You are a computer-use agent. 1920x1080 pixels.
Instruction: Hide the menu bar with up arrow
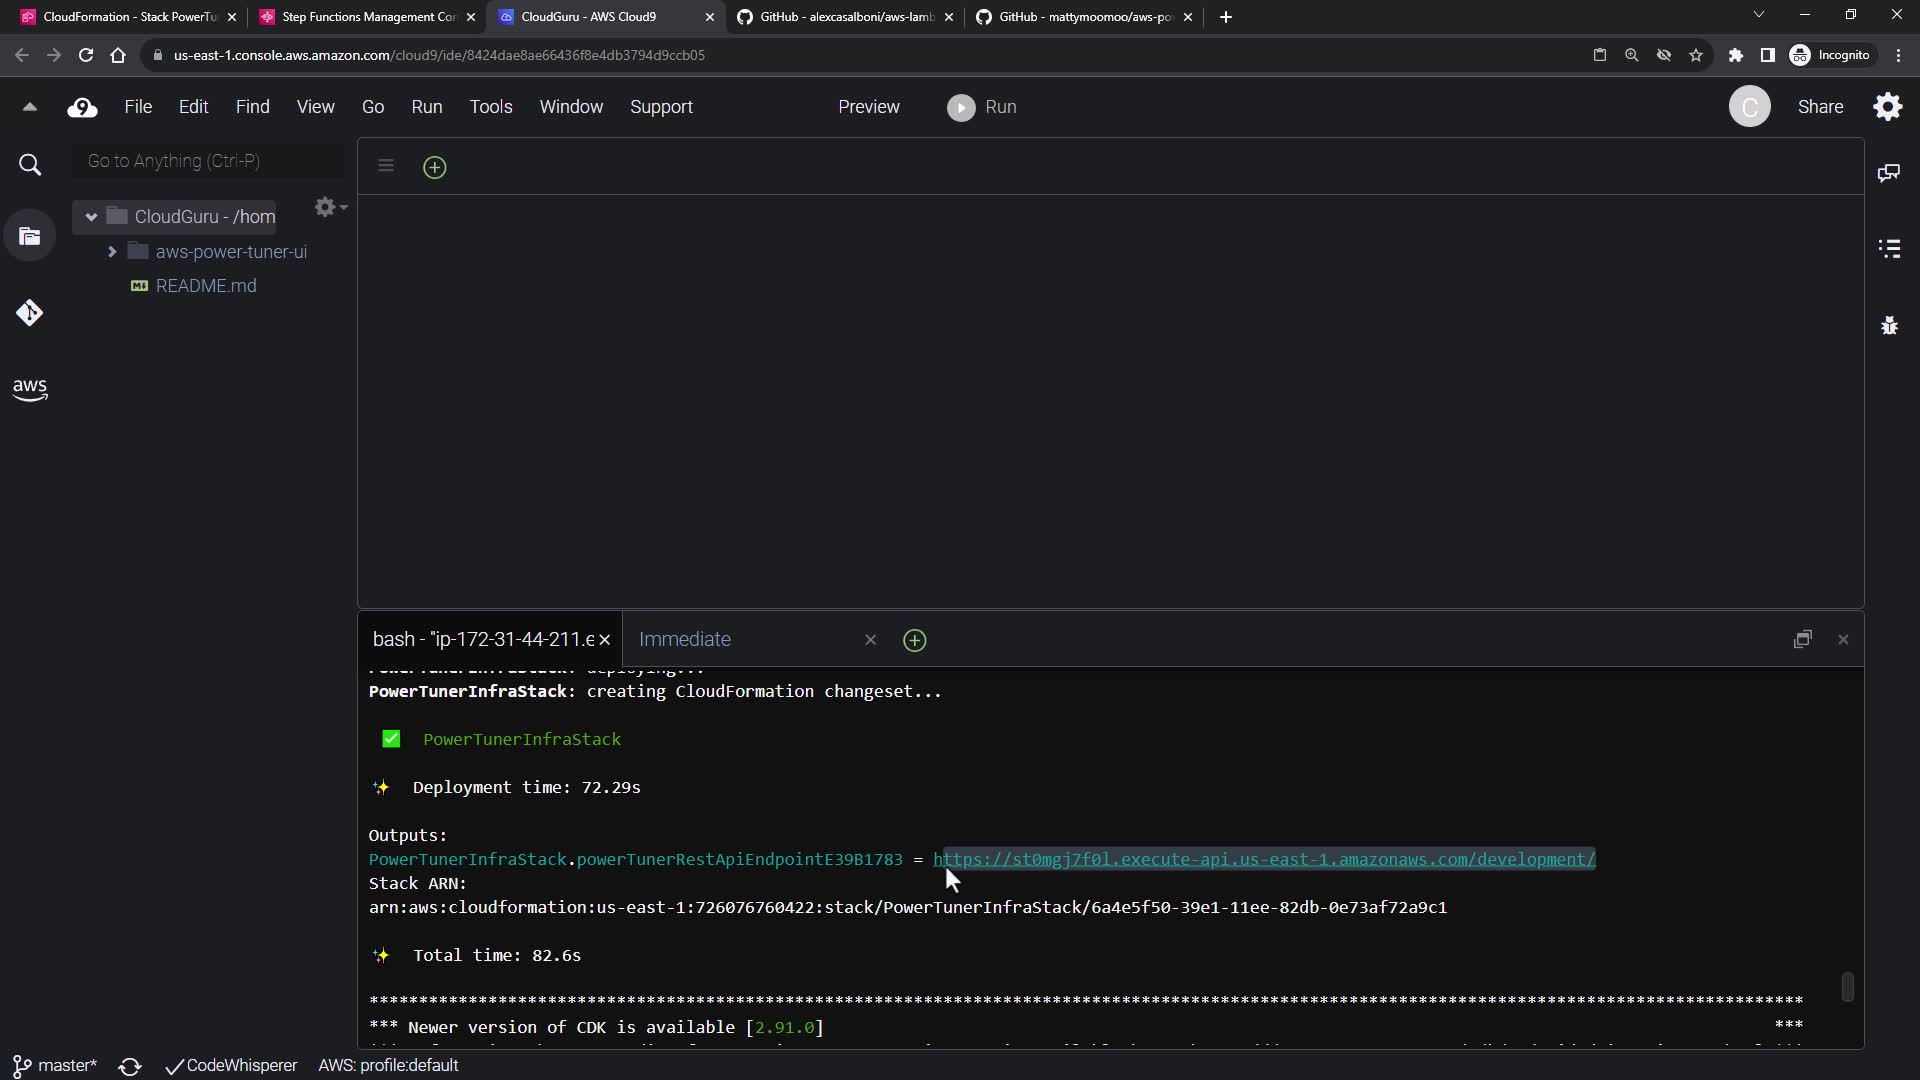(x=29, y=107)
